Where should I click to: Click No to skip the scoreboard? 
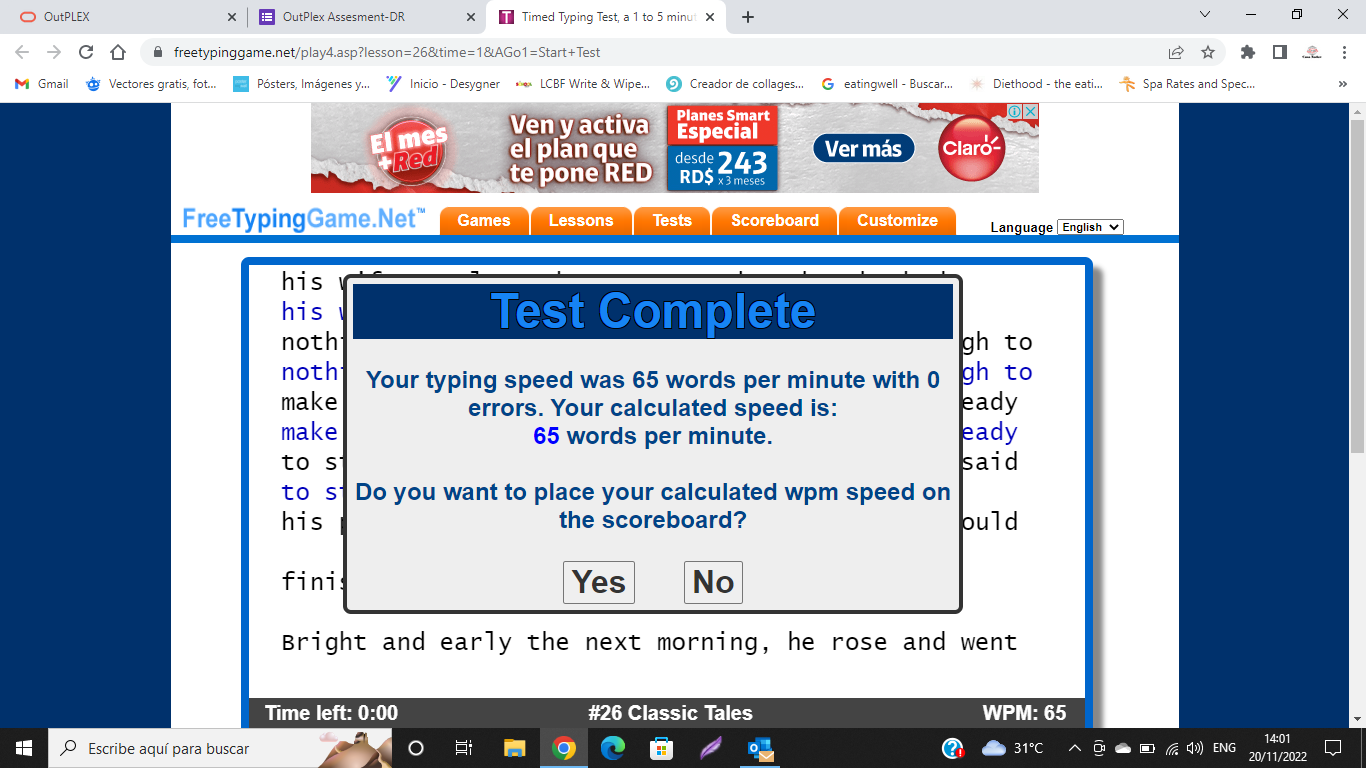click(713, 582)
